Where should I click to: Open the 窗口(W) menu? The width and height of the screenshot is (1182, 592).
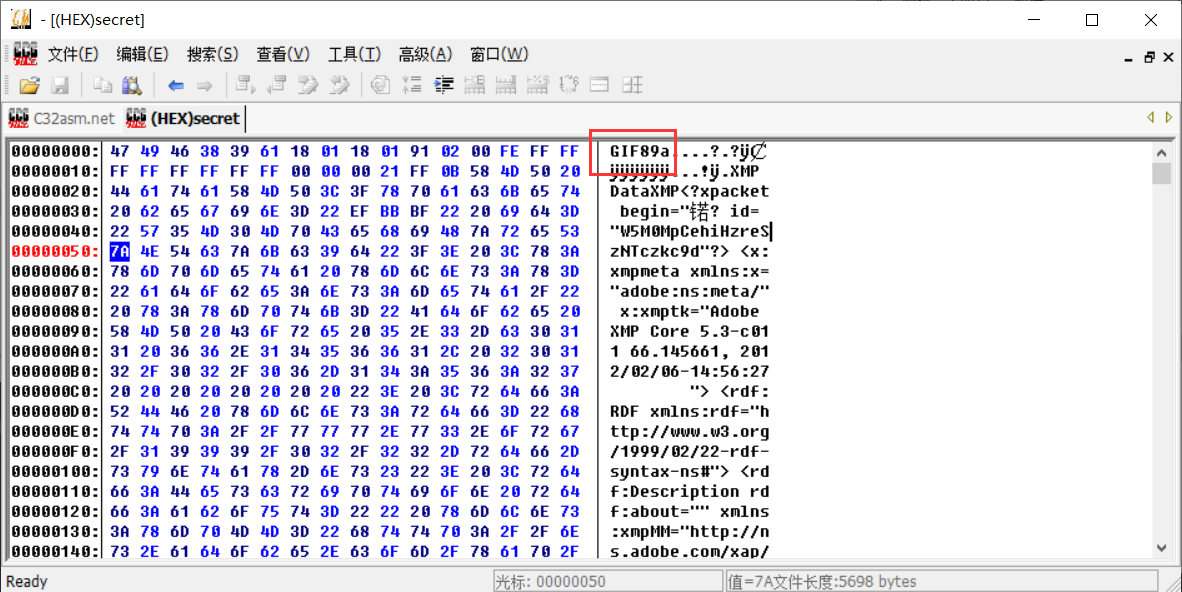(499, 54)
